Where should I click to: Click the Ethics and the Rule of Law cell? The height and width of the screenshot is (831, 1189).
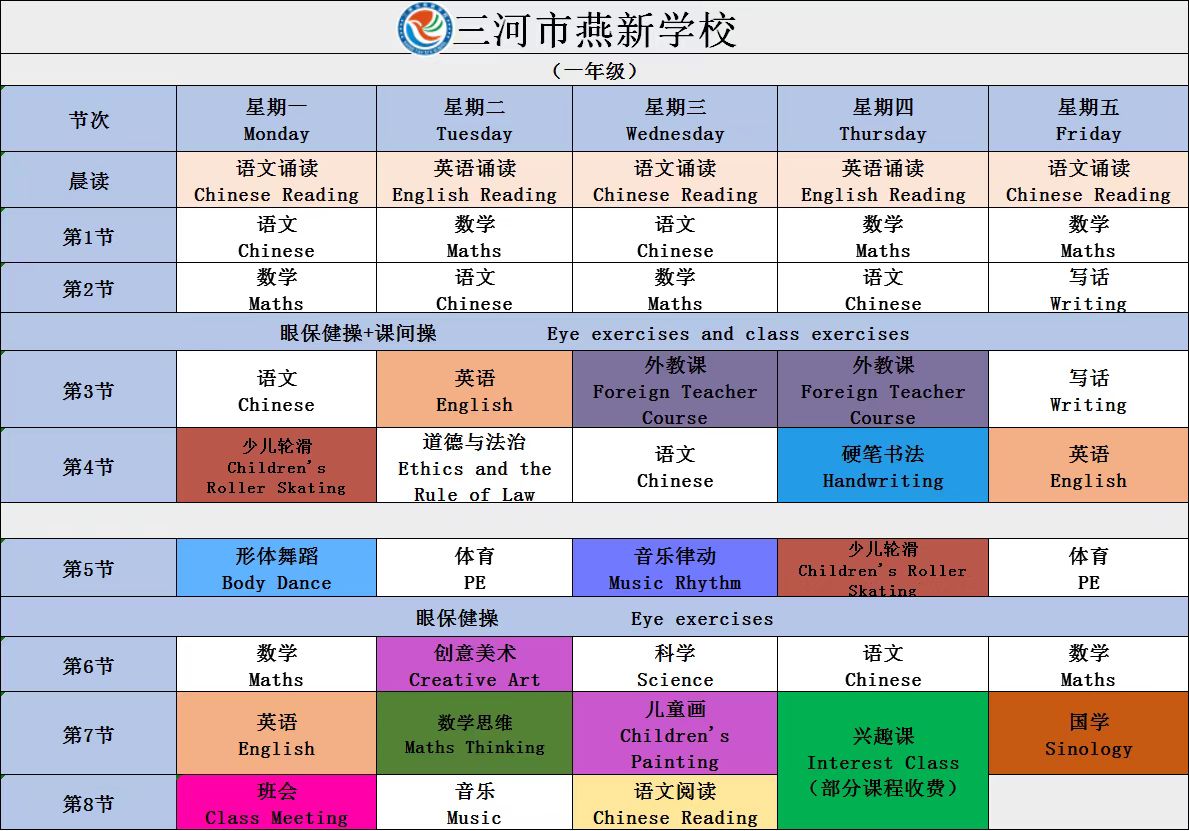click(474, 467)
